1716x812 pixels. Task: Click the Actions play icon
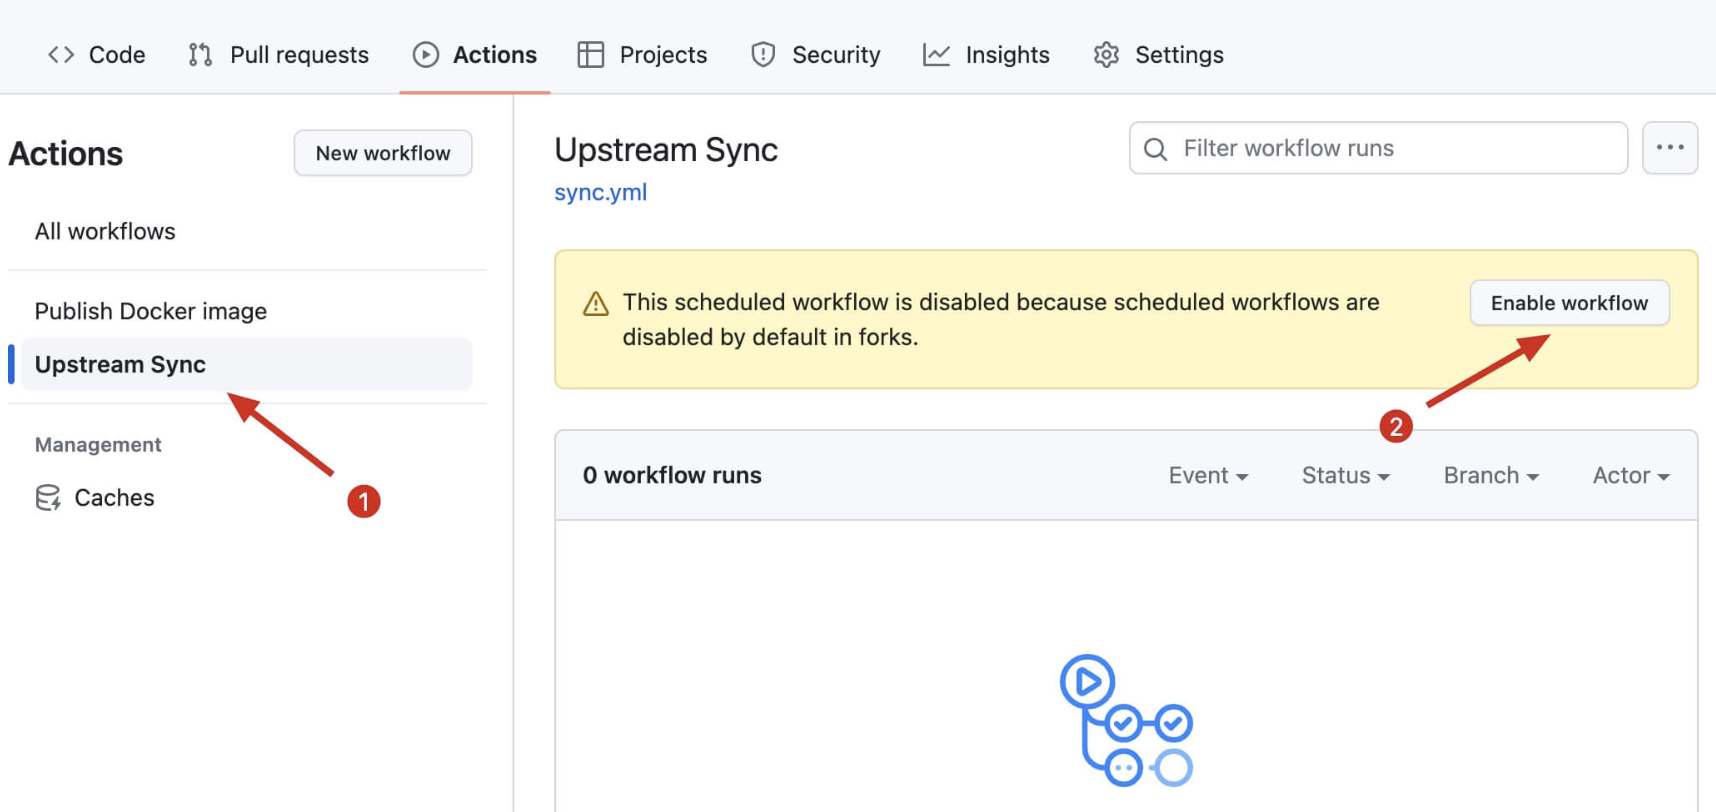(426, 55)
